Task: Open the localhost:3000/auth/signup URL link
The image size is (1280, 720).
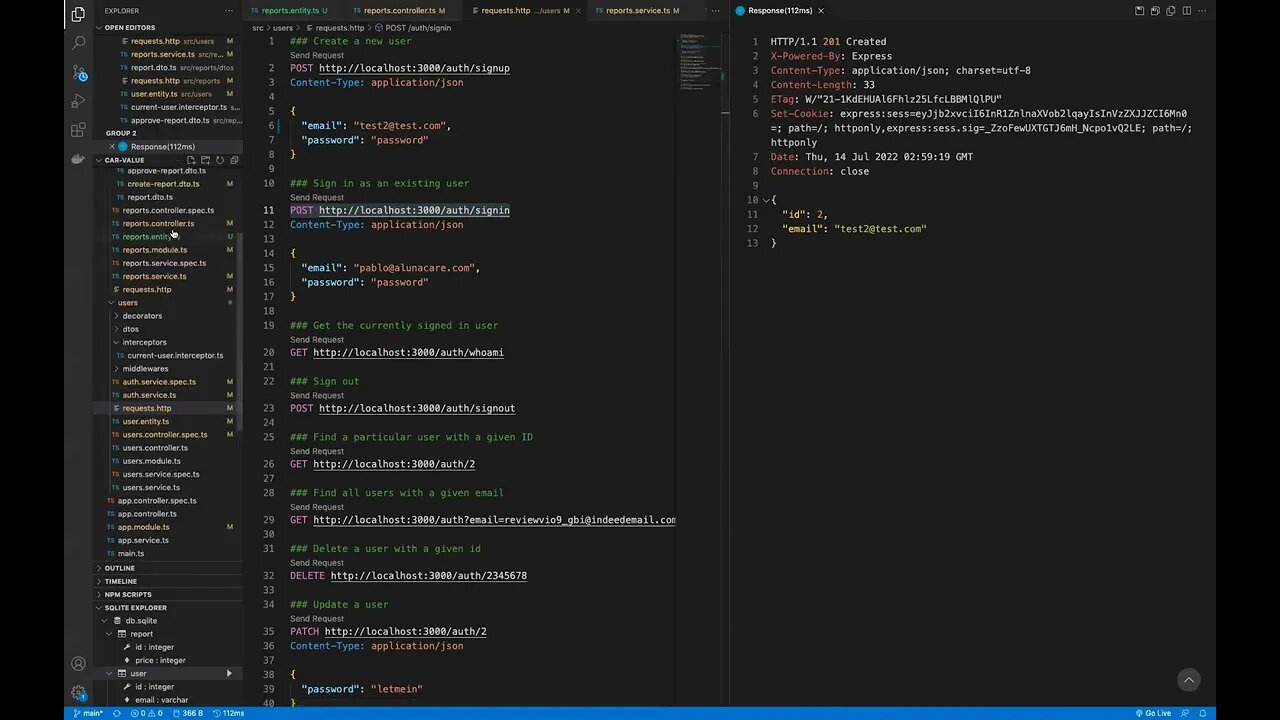Action: click(x=414, y=68)
